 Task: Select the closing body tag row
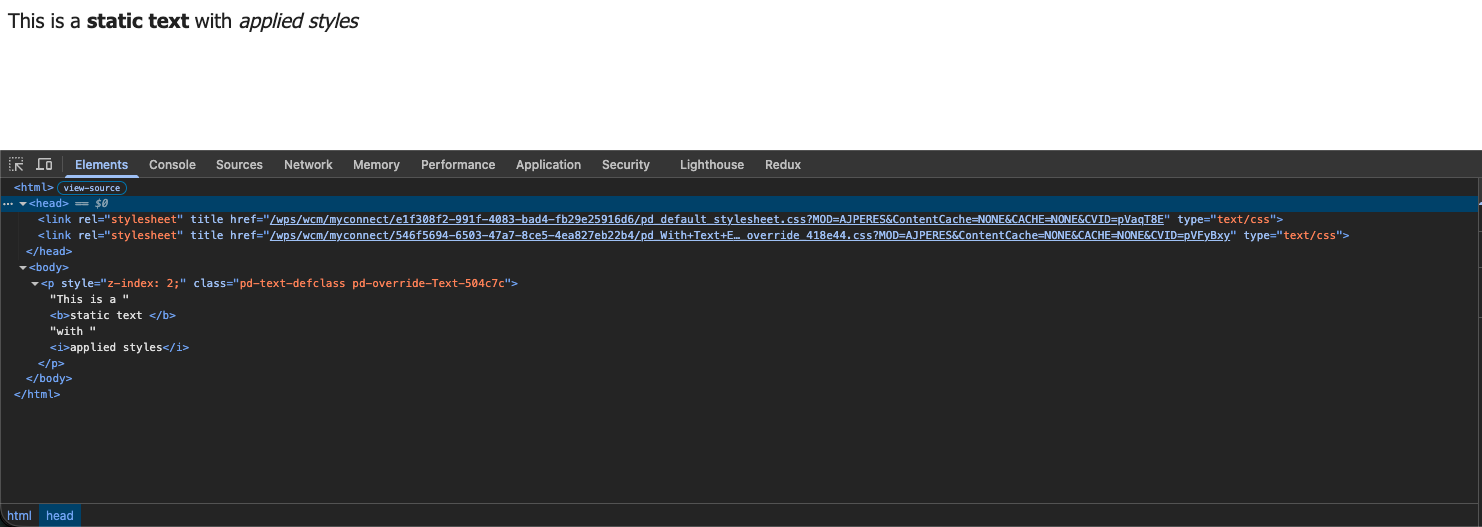coord(49,379)
